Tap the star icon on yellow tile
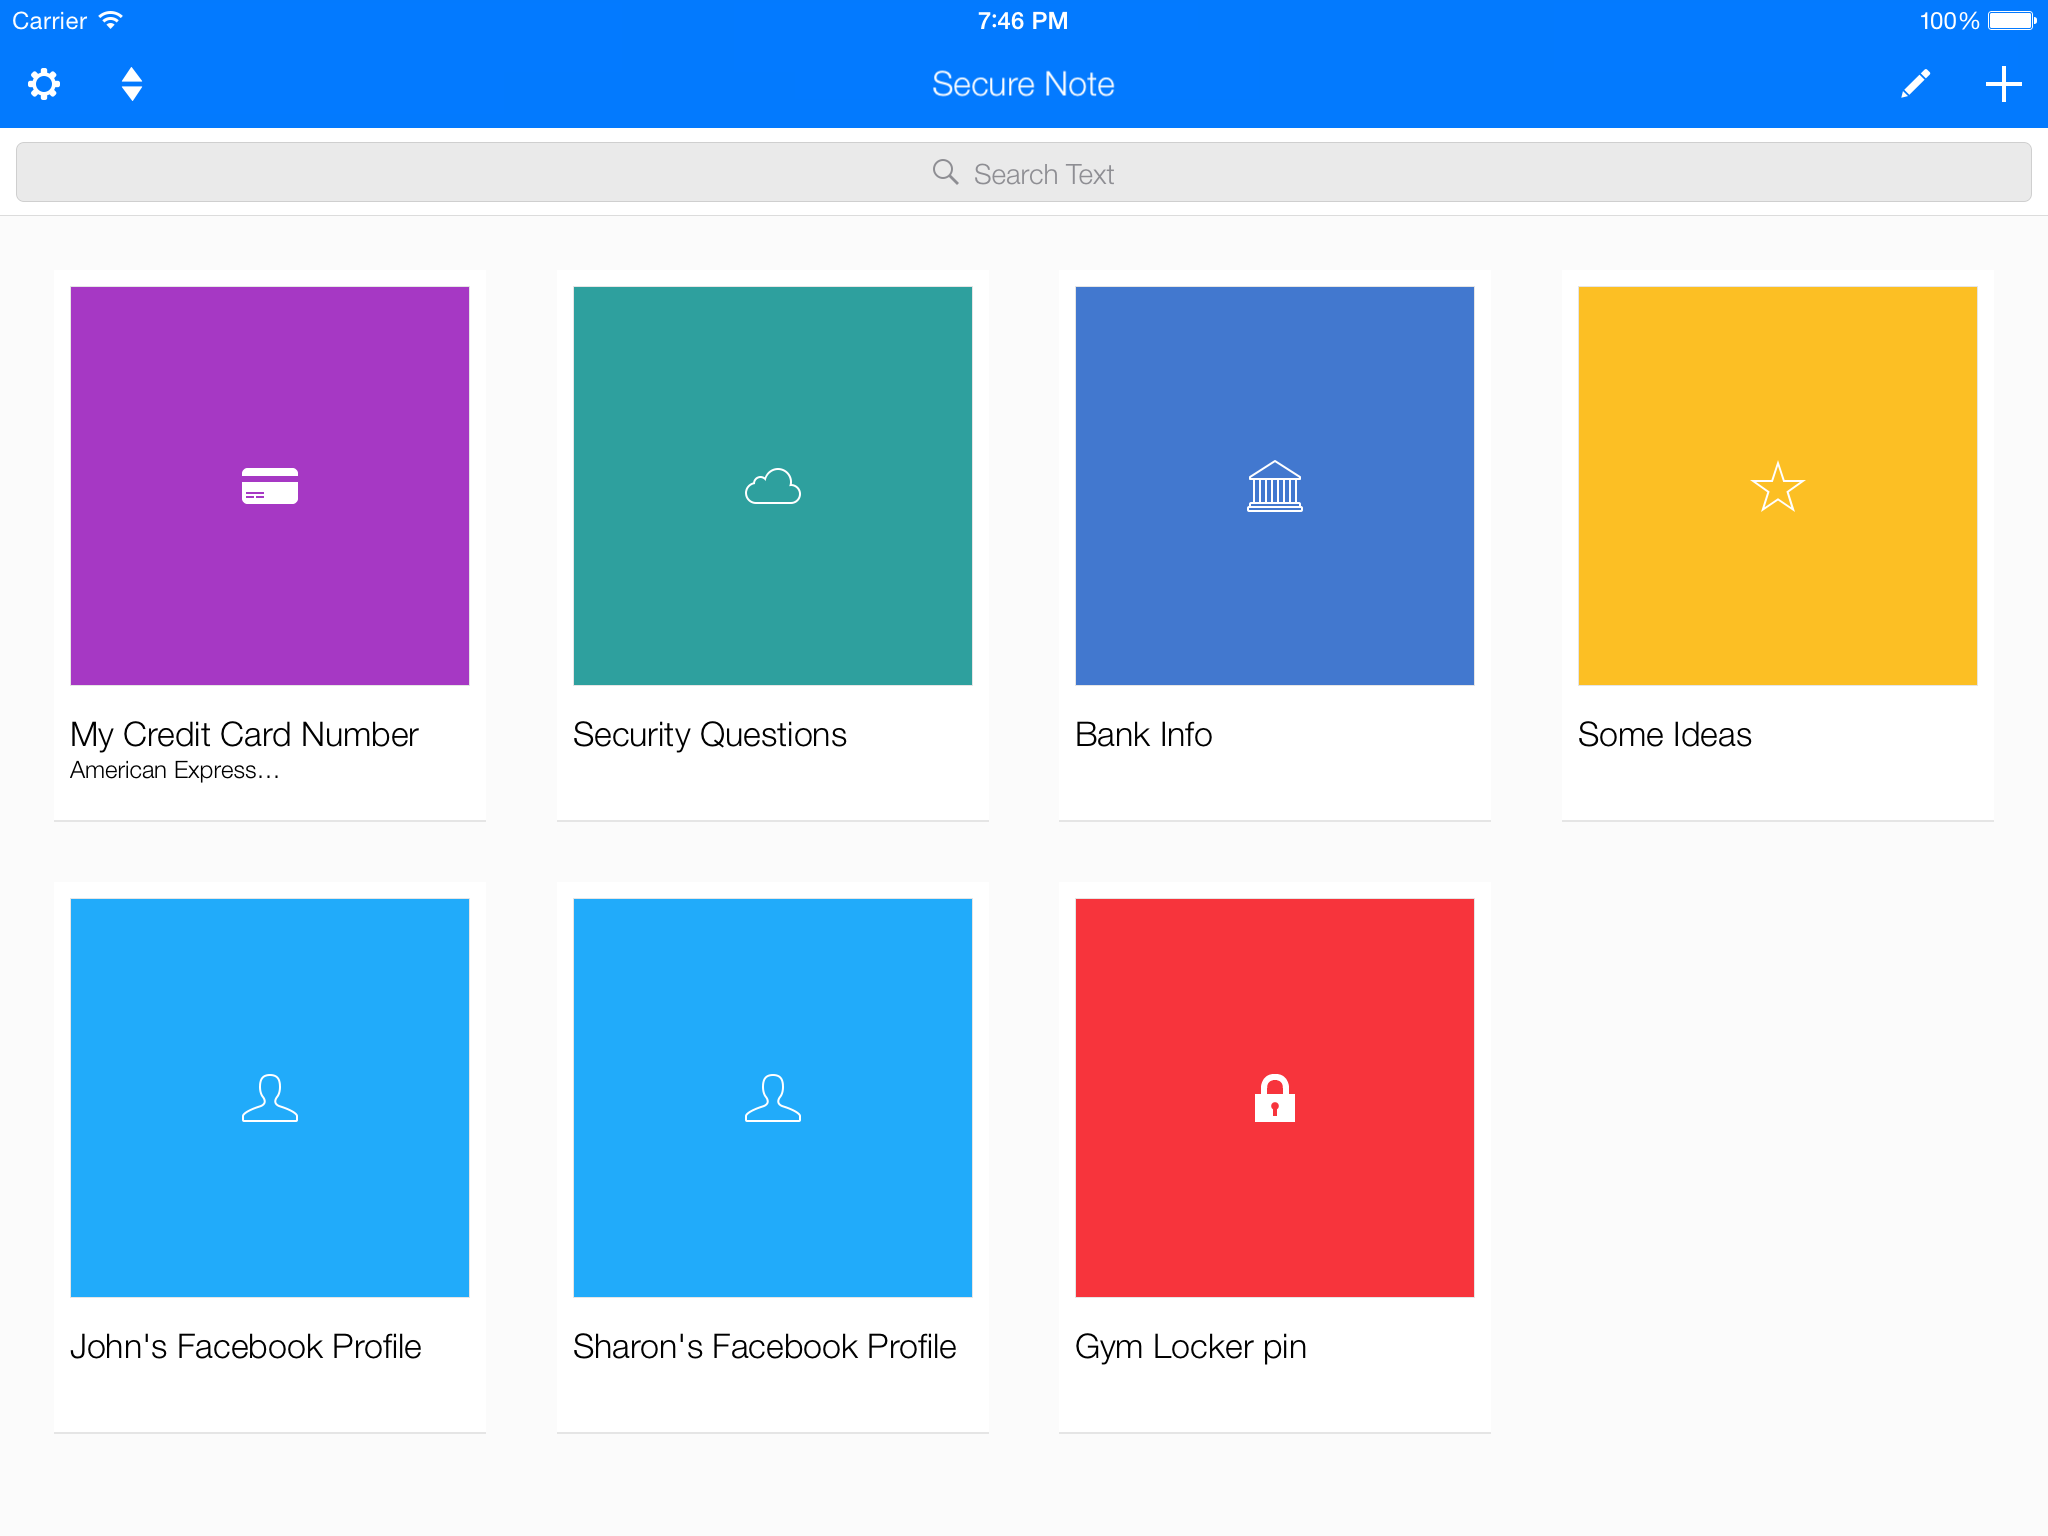The height and width of the screenshot is (1536, 2048). (1778, 486)
